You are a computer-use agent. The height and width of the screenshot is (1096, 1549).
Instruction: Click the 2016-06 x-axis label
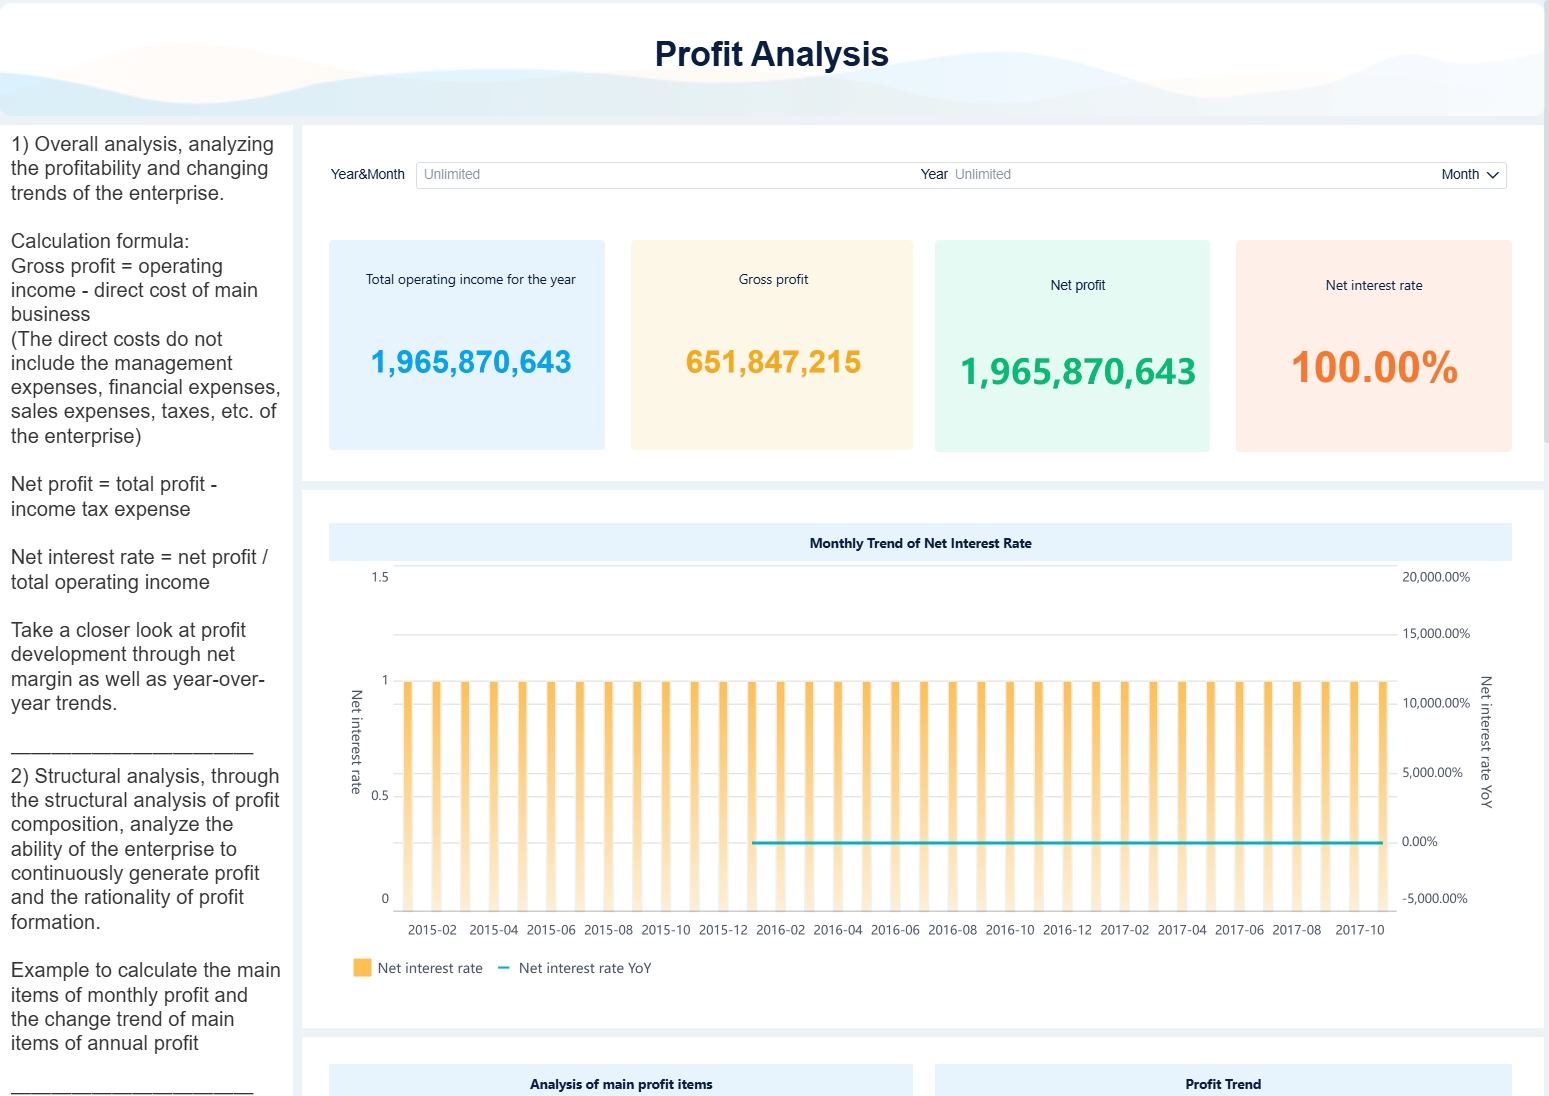click(x=894, y=930)
